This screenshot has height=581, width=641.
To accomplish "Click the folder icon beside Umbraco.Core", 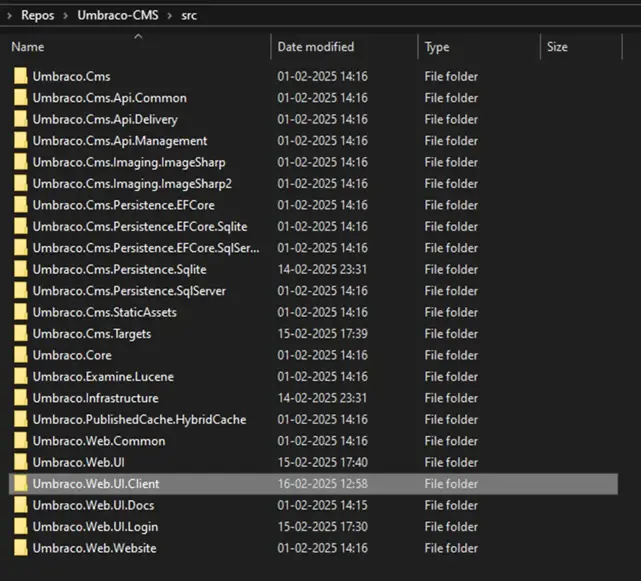I will click(20, 355).
